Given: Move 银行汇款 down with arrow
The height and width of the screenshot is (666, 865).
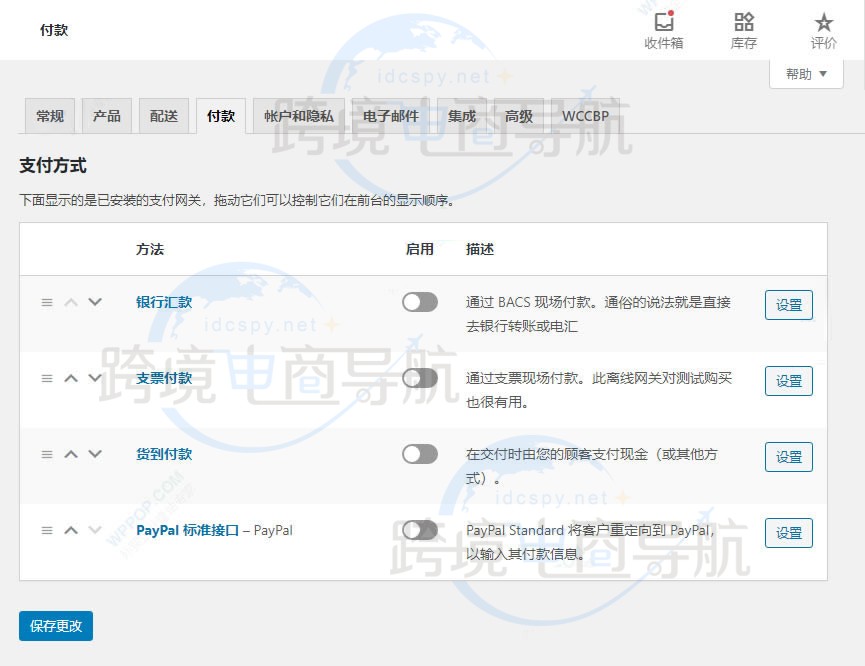Looking at the screenshot, I should tap(95, 302).
